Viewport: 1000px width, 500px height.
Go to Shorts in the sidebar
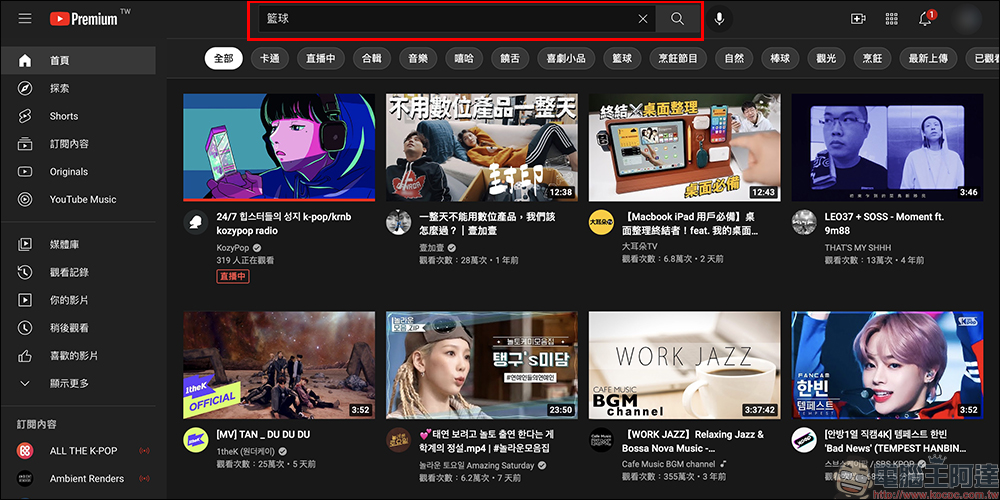(64, 116)
